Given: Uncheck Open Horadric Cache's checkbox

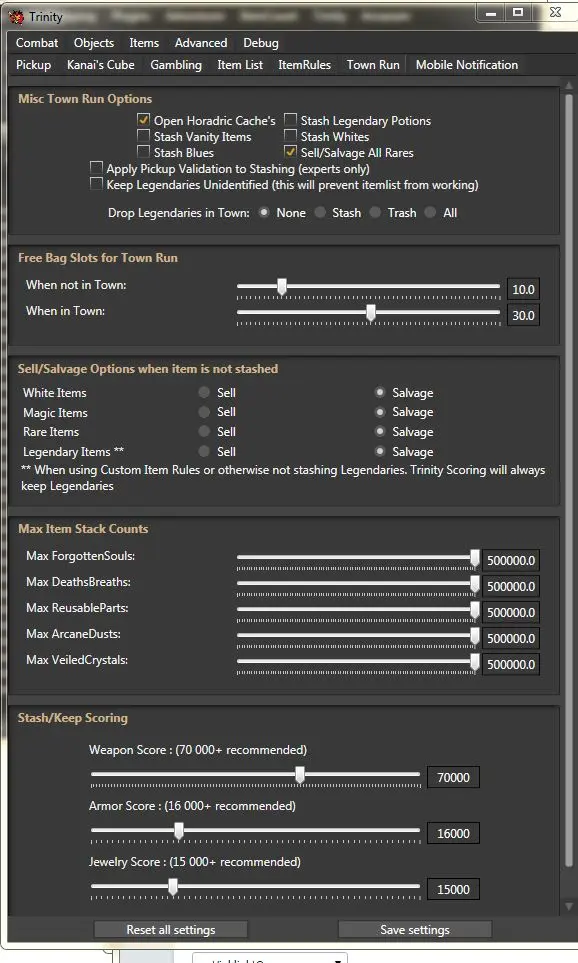Looking at the screenshot, I should pos(143,119).
